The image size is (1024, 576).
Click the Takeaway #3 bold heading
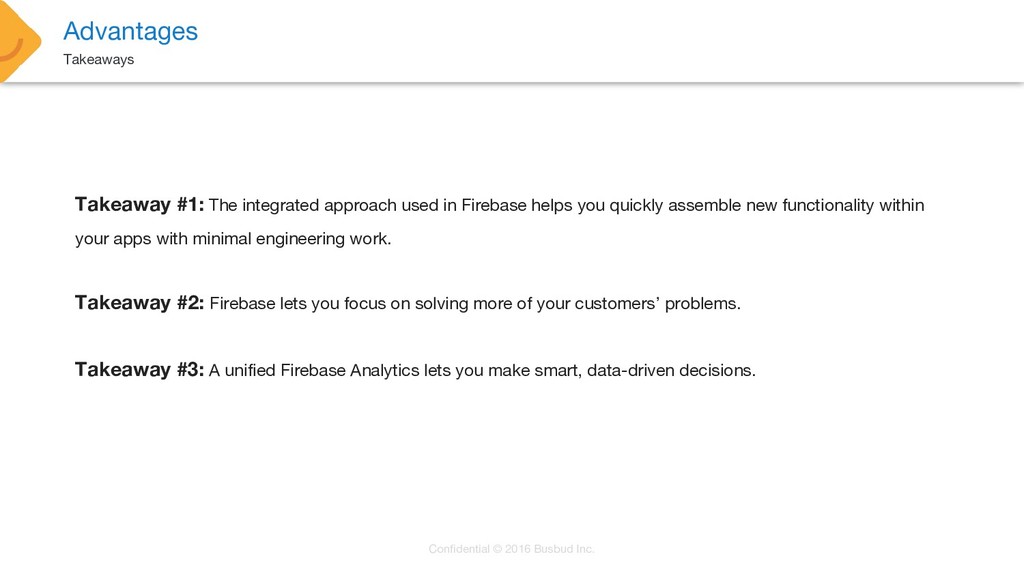pos(139,370)
